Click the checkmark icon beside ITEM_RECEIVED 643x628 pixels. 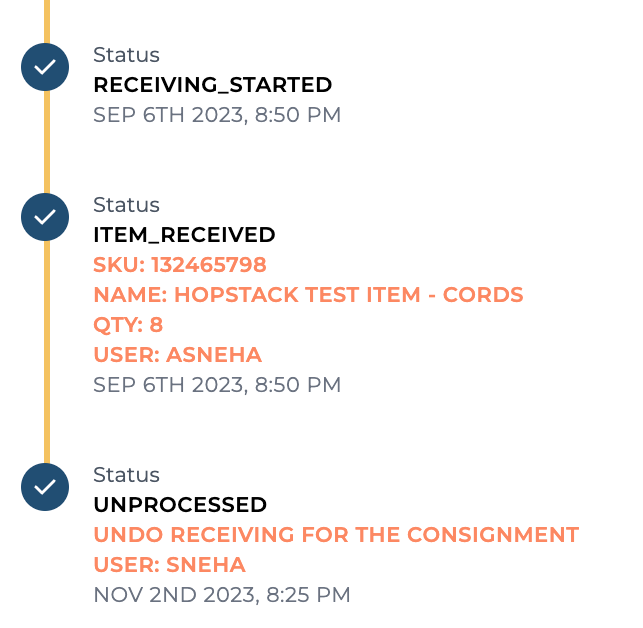pyautogui.click(x=45, y=217)
